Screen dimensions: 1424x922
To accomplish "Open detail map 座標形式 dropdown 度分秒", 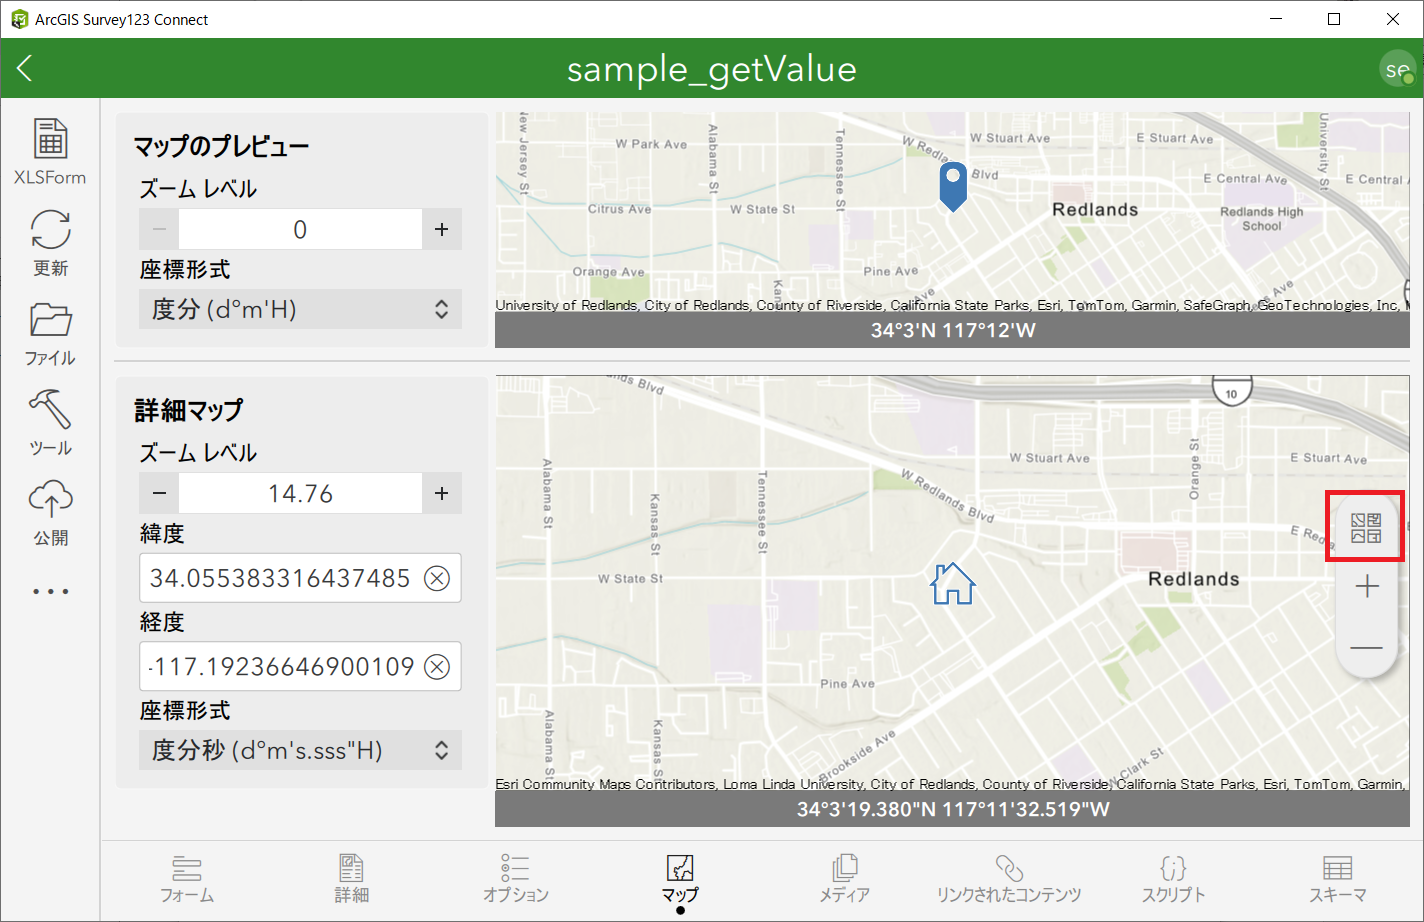I will coord(300,750).
